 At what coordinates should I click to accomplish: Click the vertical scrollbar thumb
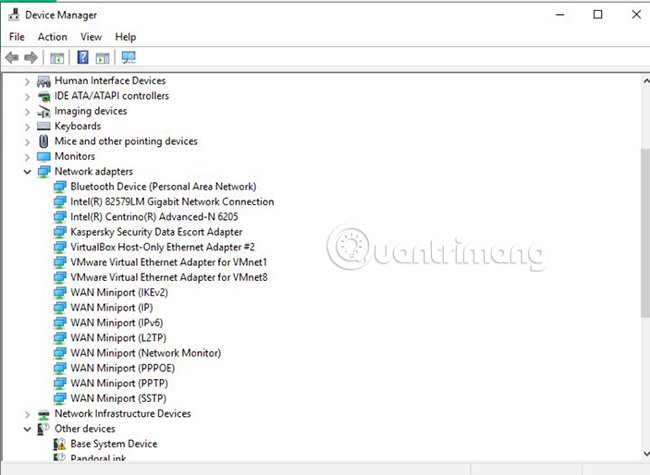point(645,233)
